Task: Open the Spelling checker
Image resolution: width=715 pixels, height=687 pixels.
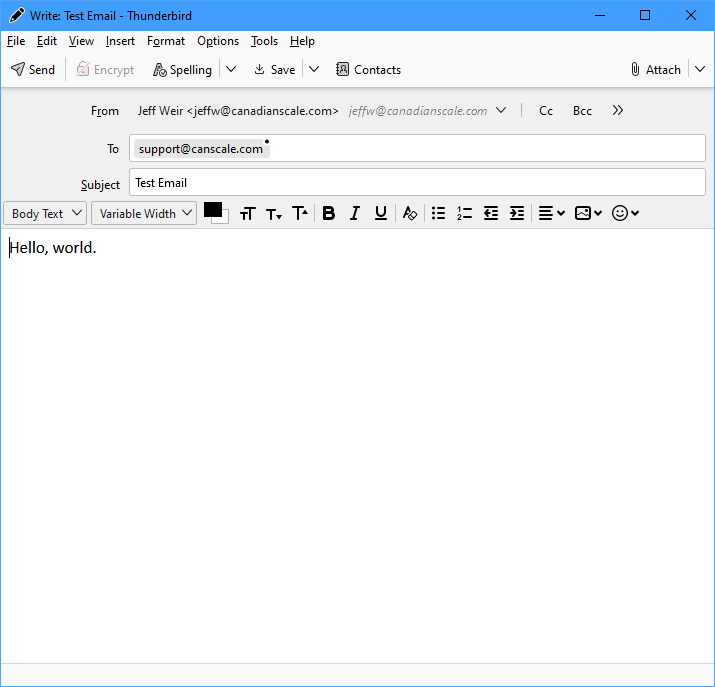Action: [x=182, y=70]
